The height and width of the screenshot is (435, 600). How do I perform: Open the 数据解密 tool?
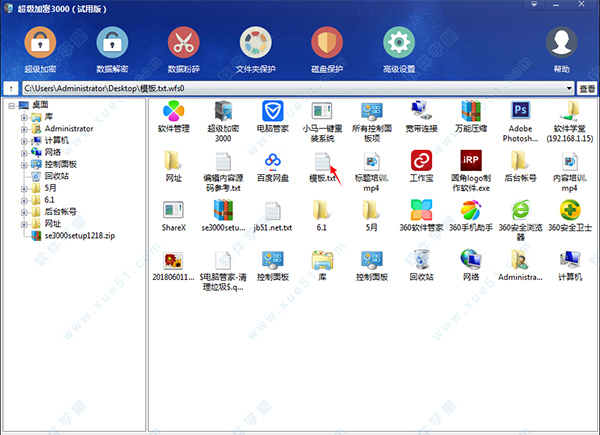coord(112,44)
